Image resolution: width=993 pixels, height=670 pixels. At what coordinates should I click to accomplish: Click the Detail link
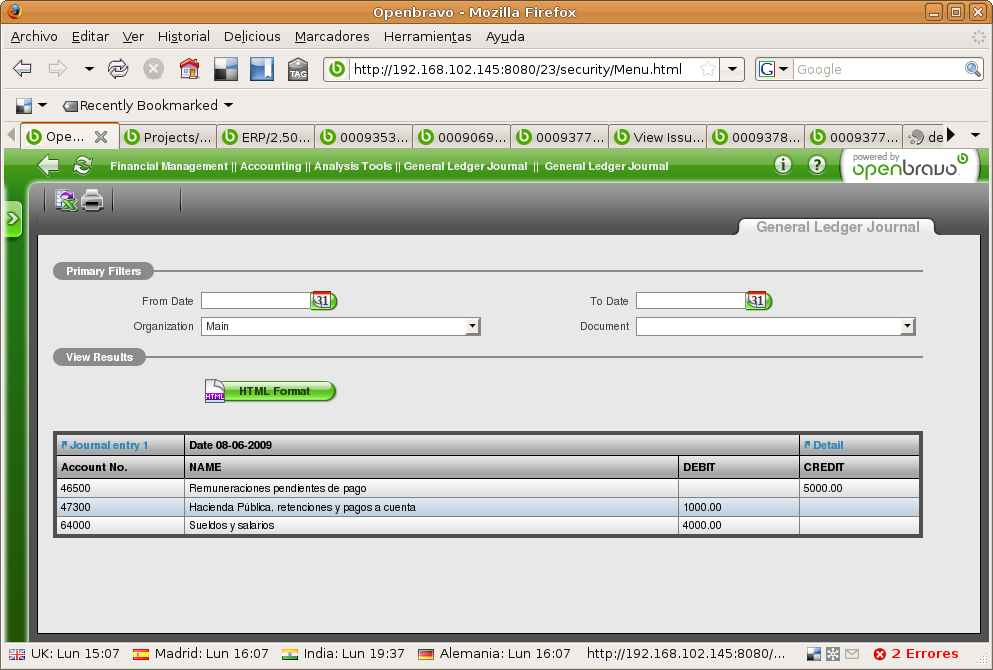[x=827, y=445]
